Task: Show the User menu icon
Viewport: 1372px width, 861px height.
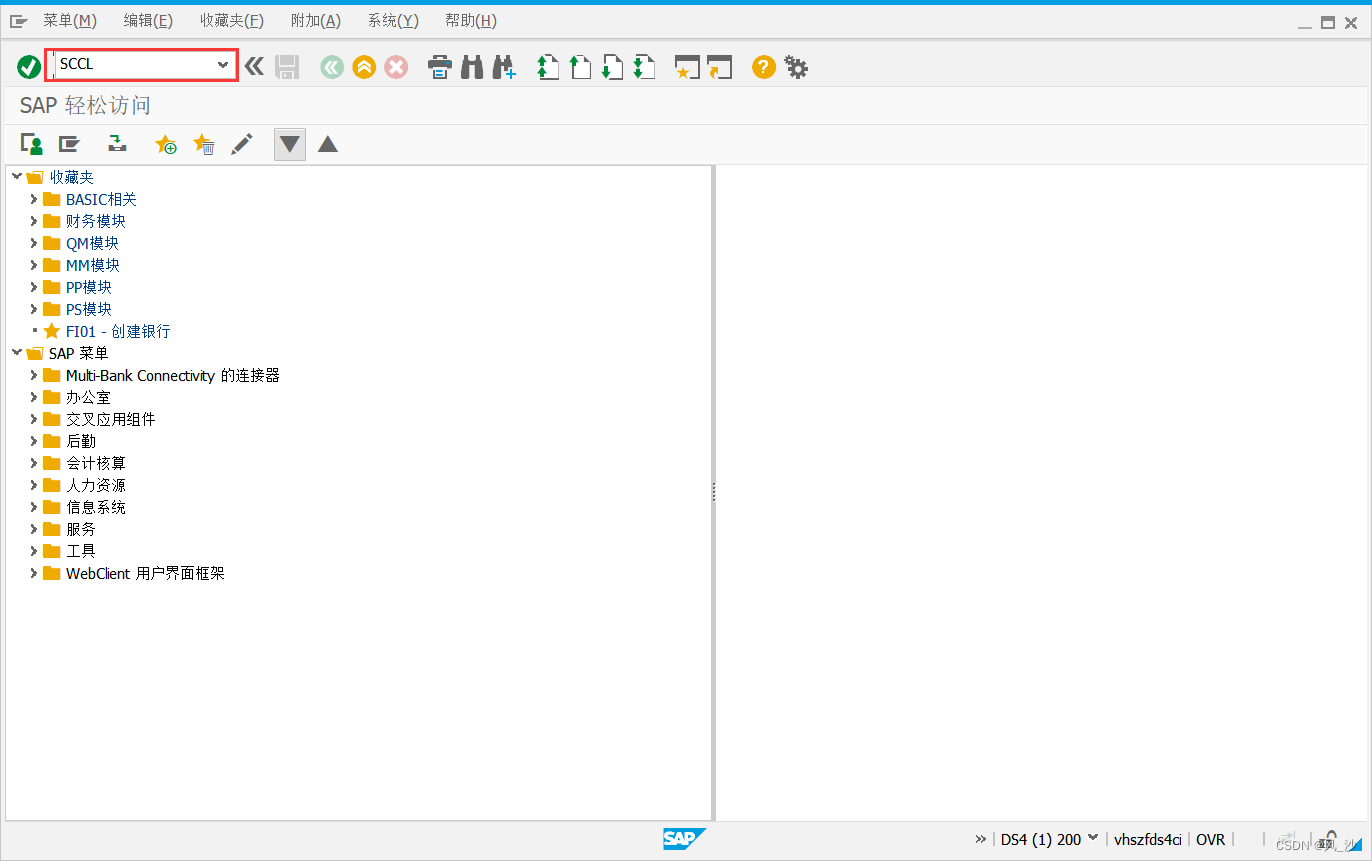Action: click(x=32, y=144)
